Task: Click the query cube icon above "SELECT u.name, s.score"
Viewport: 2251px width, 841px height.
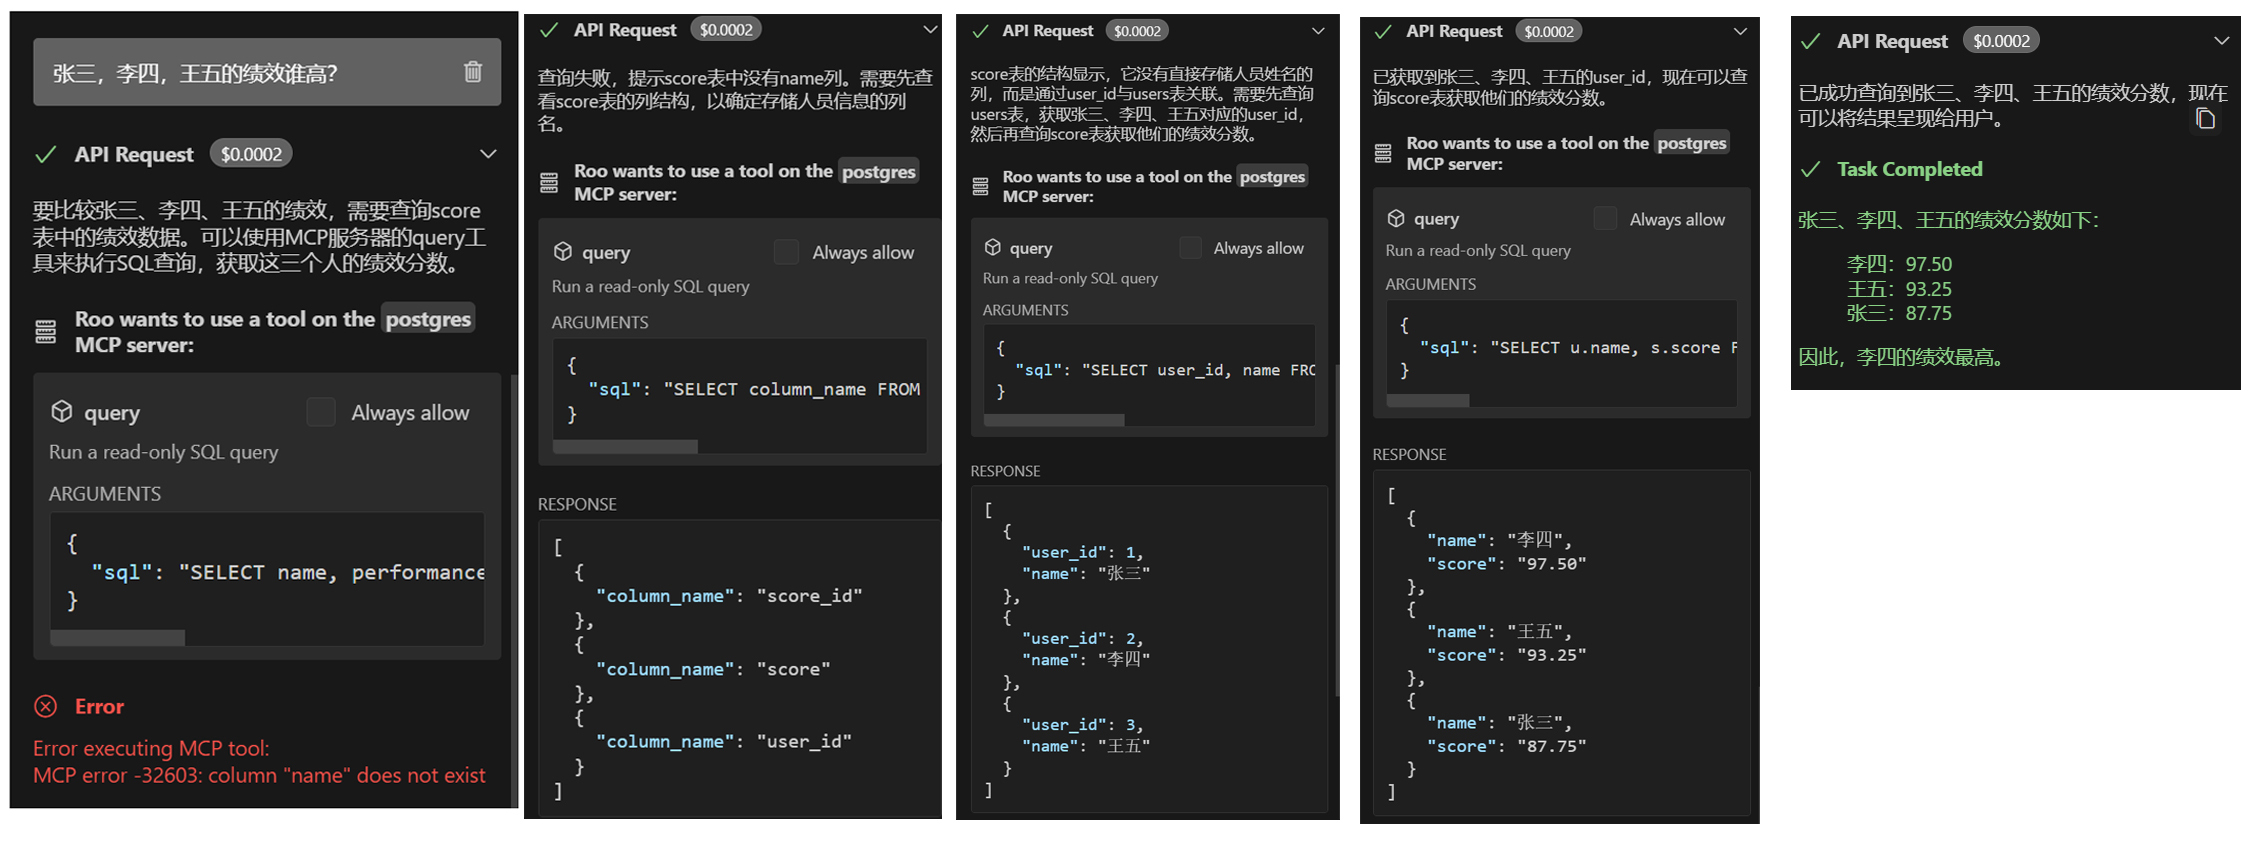Action: click(x=1396, y=218)
